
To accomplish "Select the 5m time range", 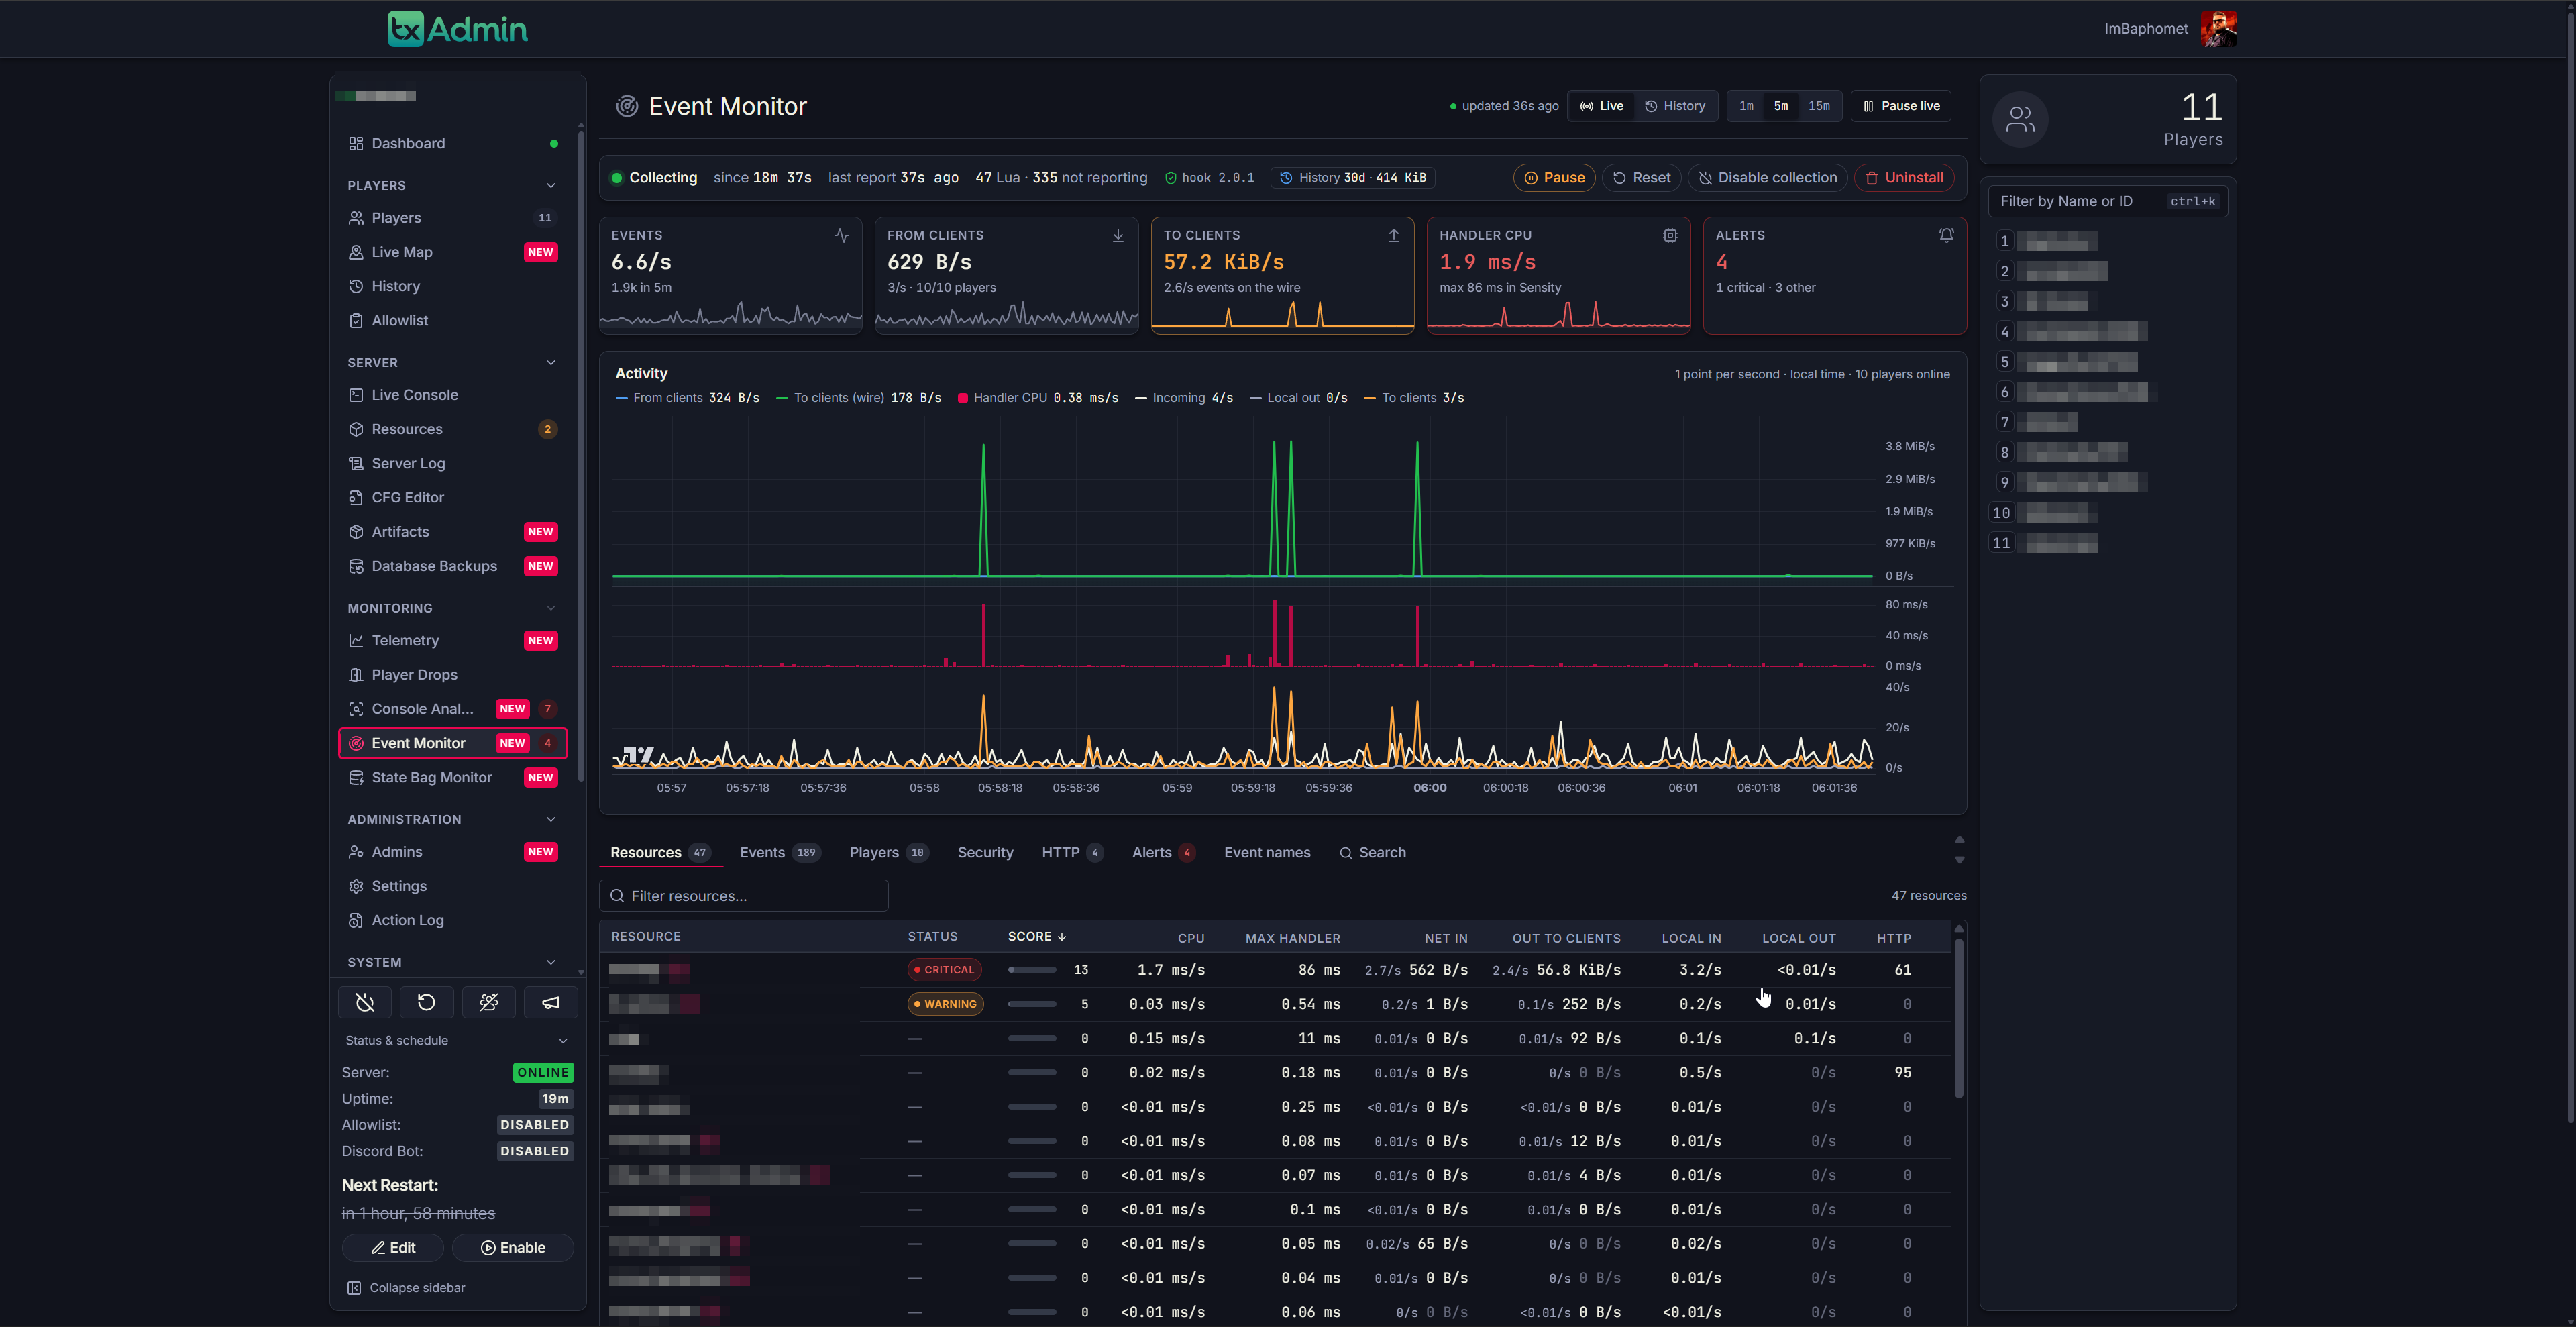I will (1781, 106).
